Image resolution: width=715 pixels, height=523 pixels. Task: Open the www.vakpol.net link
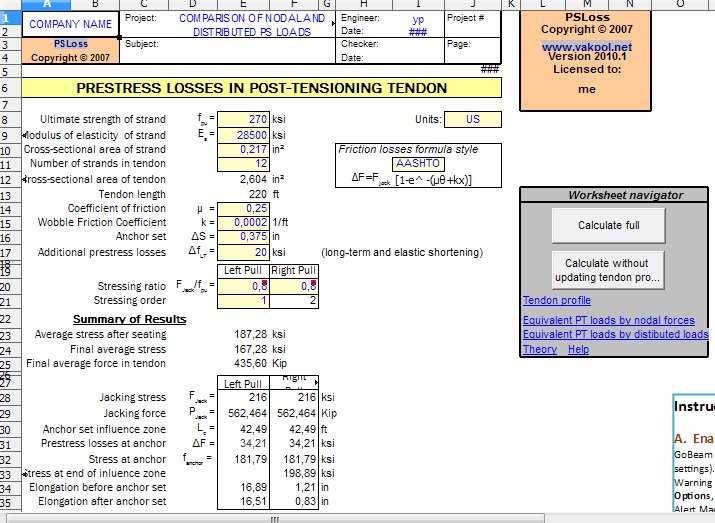coord(587,47)
